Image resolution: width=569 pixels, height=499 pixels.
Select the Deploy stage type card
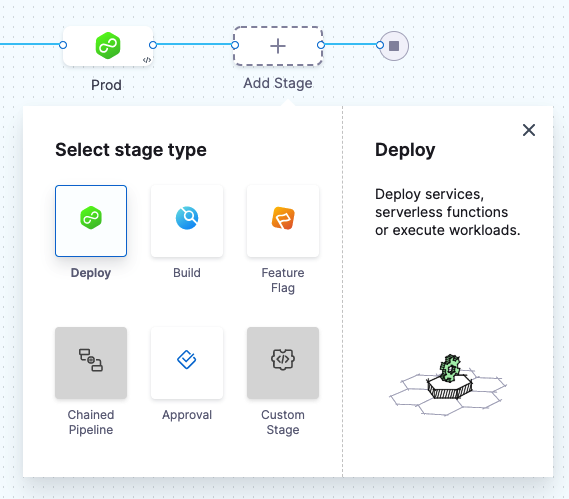(91, 221)
